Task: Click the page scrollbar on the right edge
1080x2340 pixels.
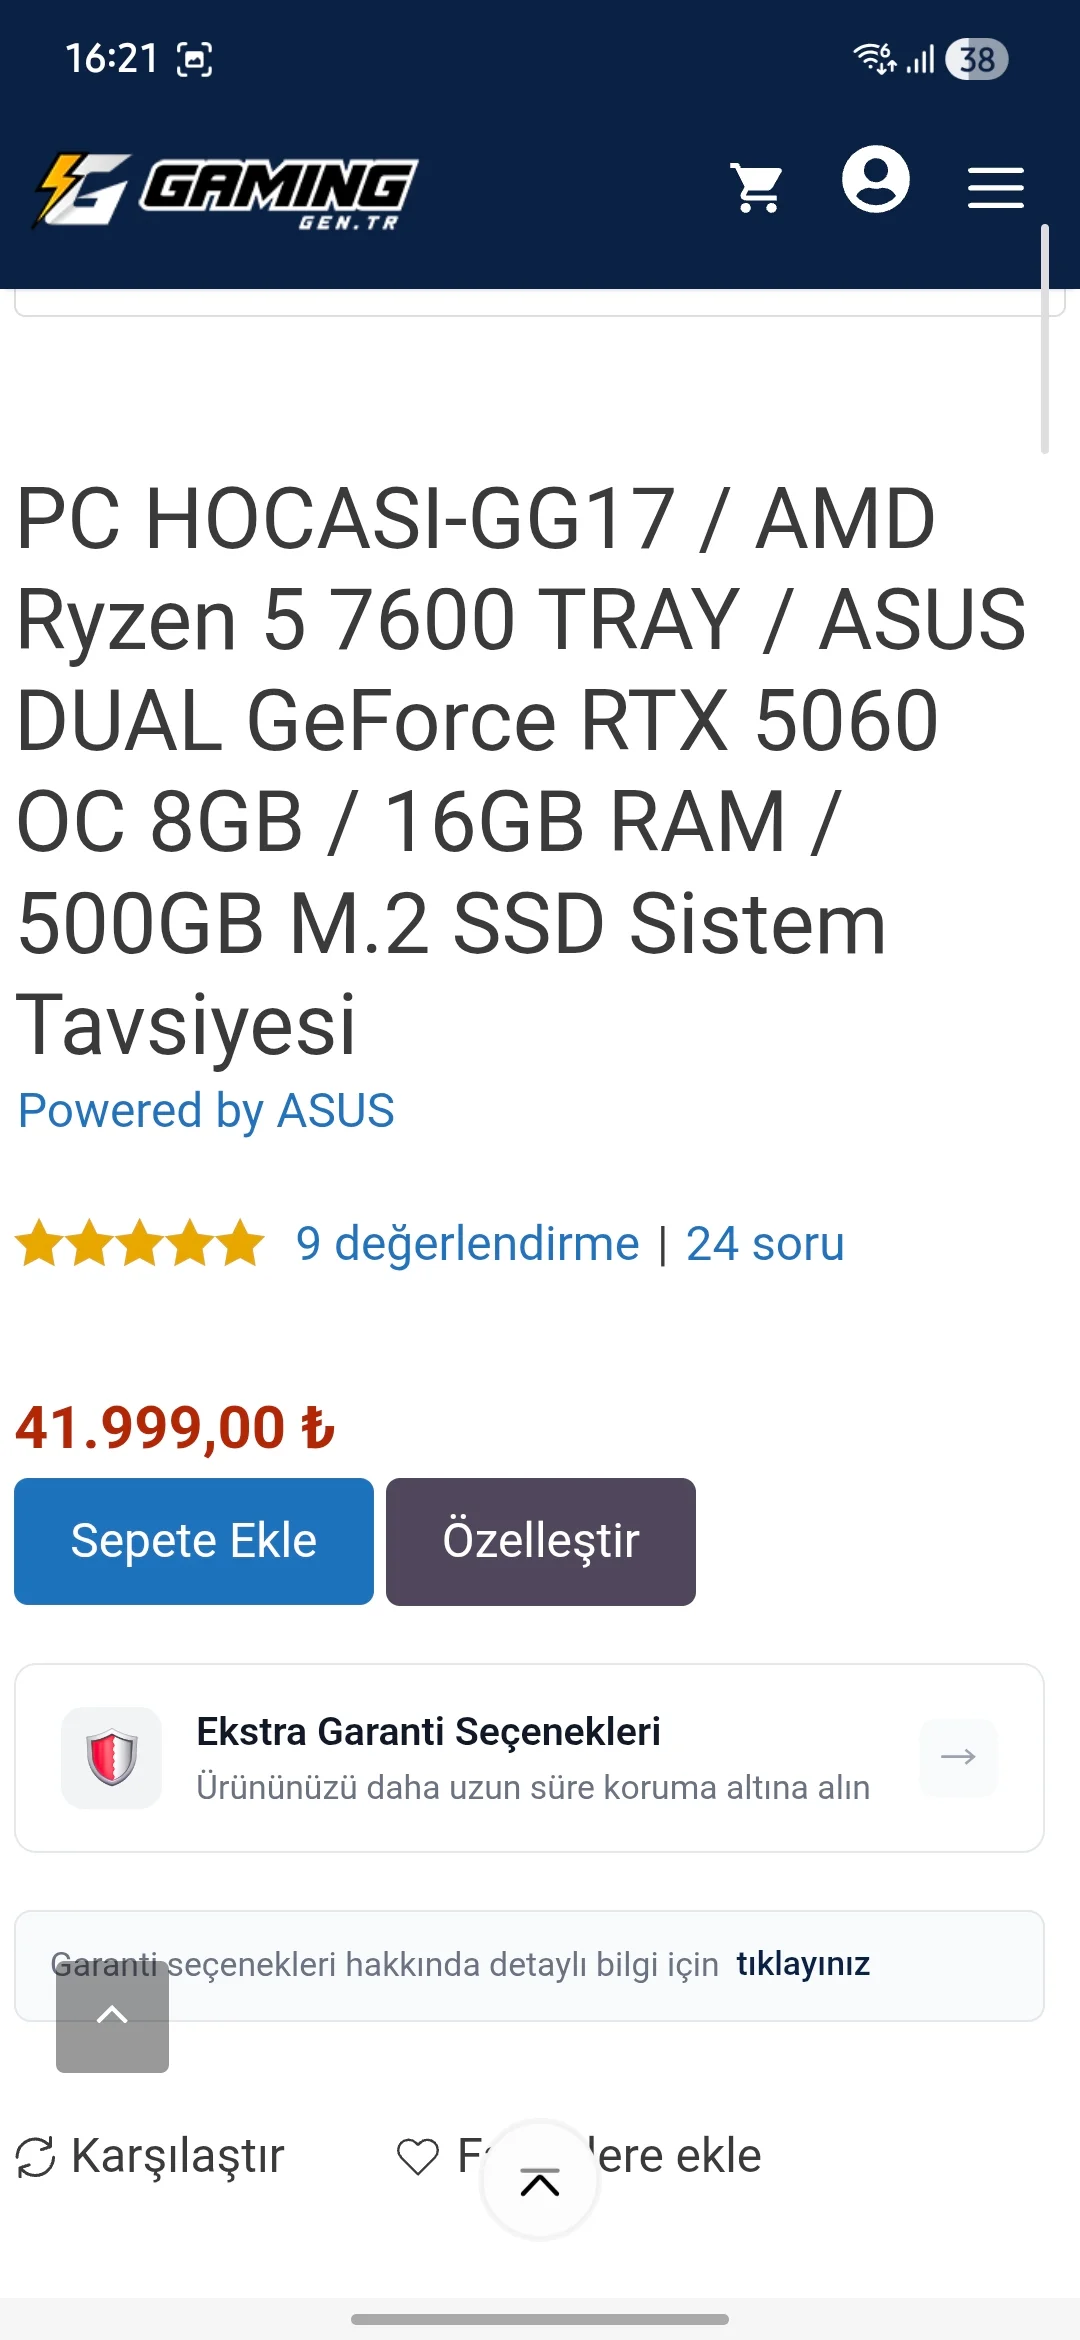Action: click(x=1045, y=339)
